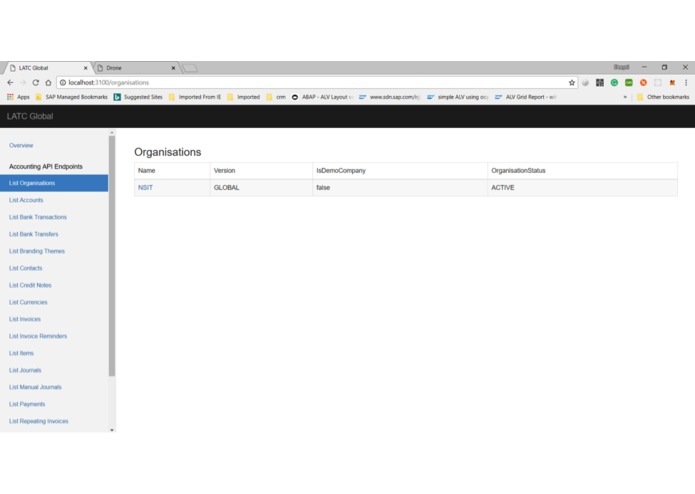This screenshot has height=494, width=695.
Task: Open the NSIT organisation link
Action: point(145,188)
